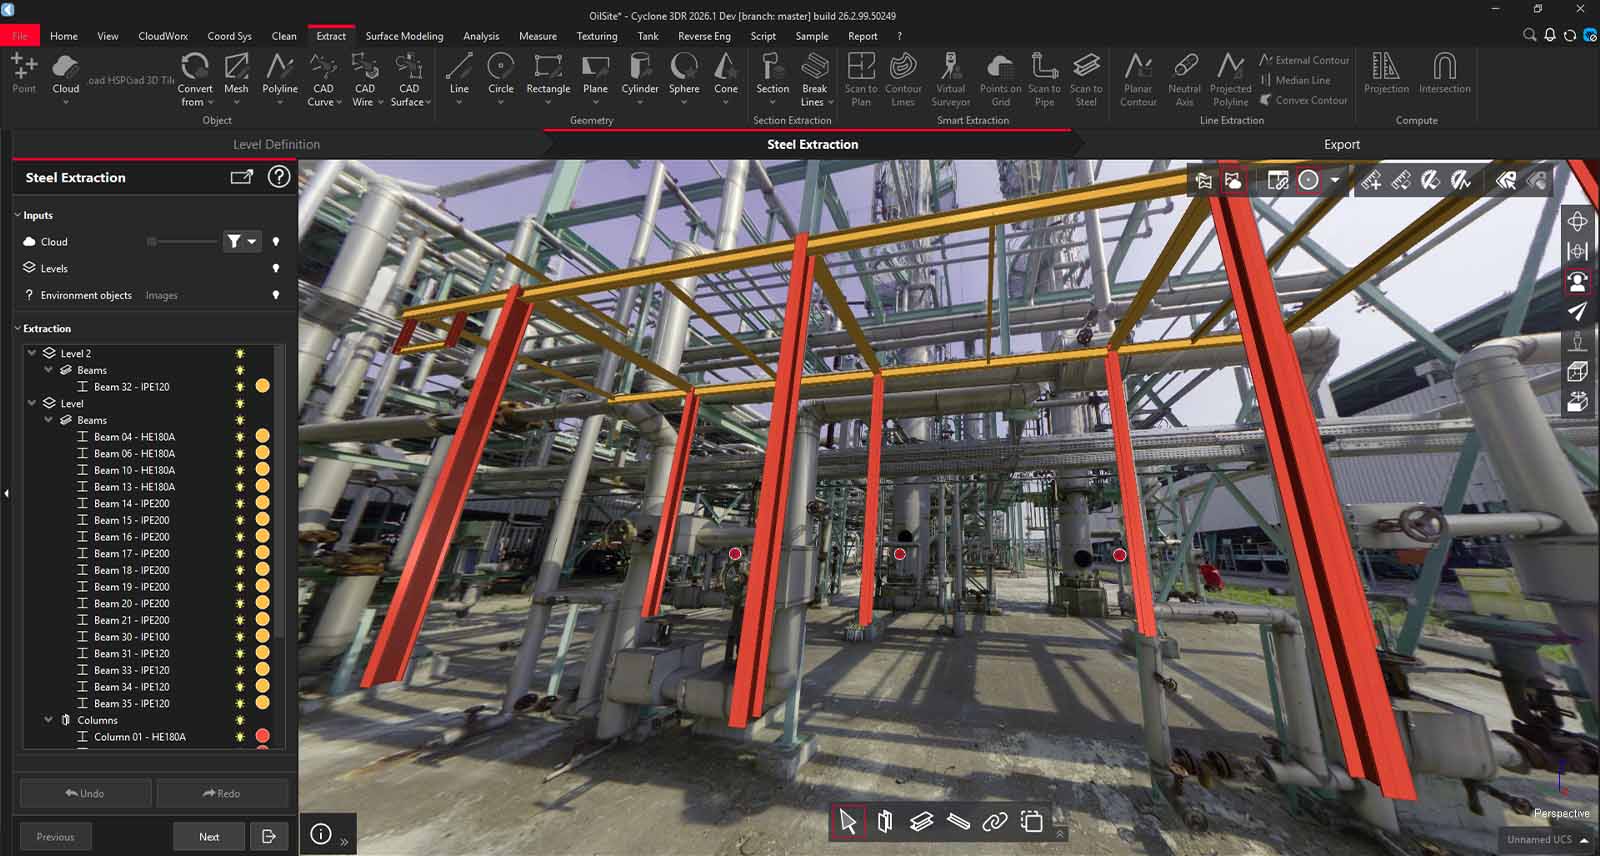1600x856 pixels.
Task: Collapse the Level 2 tree node
Action: 32,353
